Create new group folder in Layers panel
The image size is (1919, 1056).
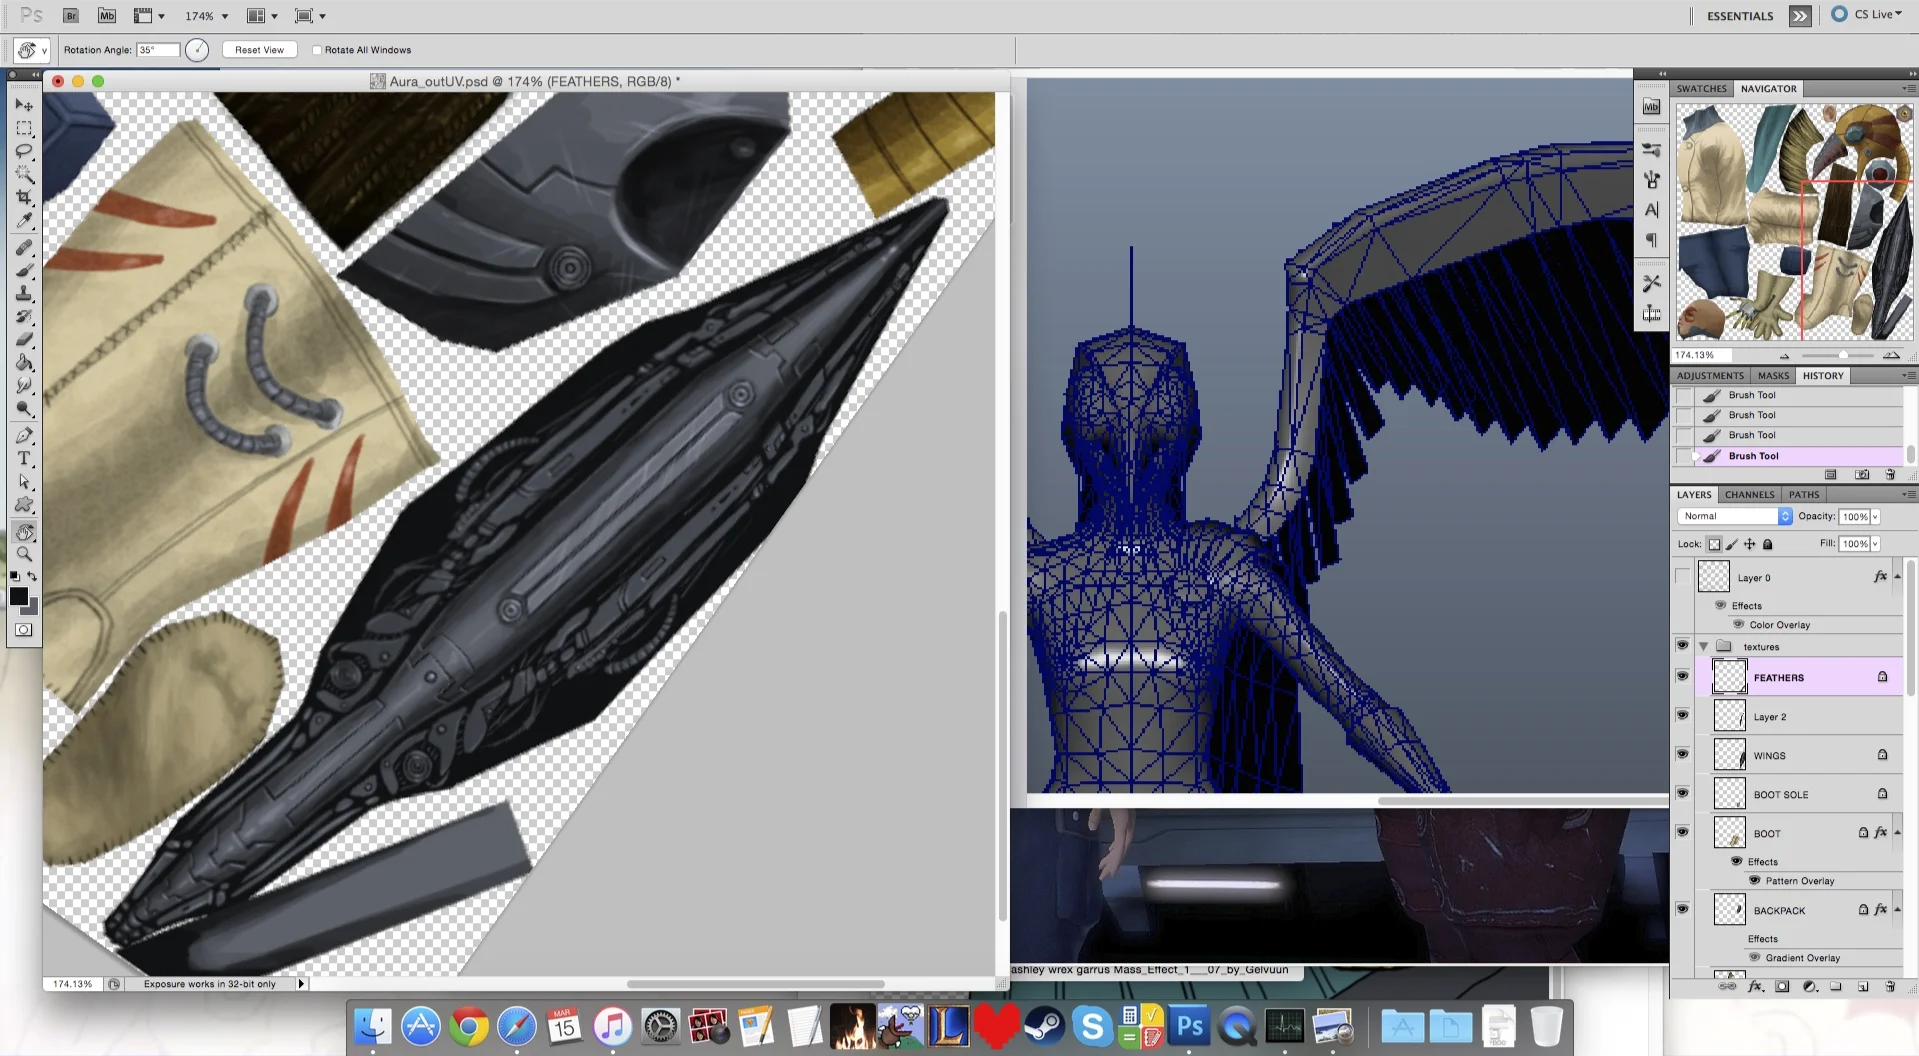coord(1836,986)
